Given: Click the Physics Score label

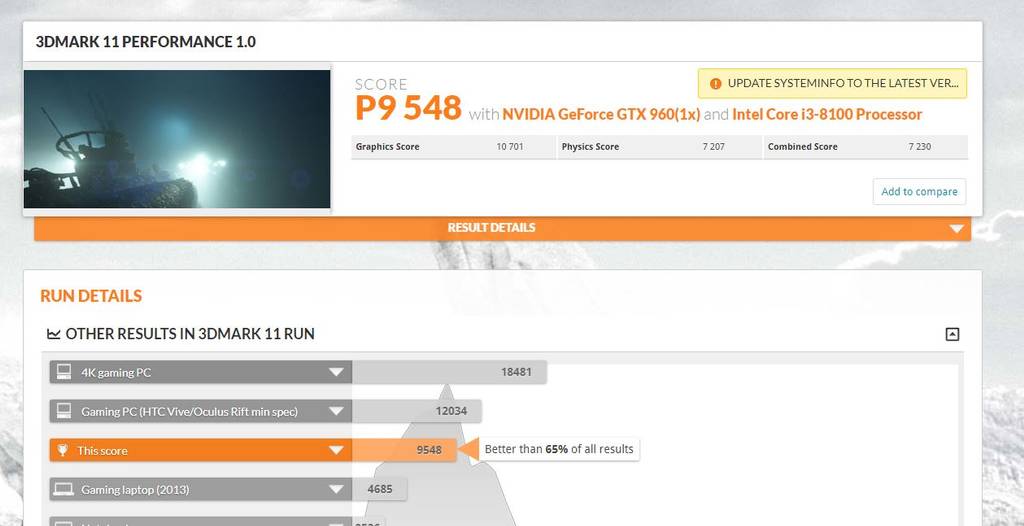Looking at the screenshot, I should [x=590, y=147].
